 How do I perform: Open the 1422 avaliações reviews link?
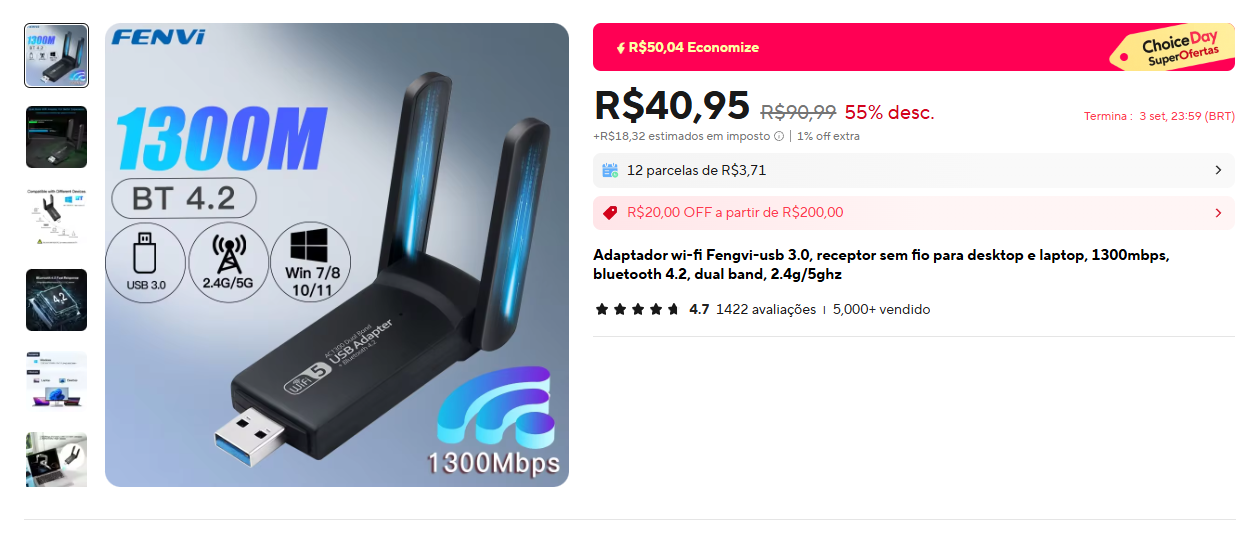pyautogui.click(x=766, y=309)
